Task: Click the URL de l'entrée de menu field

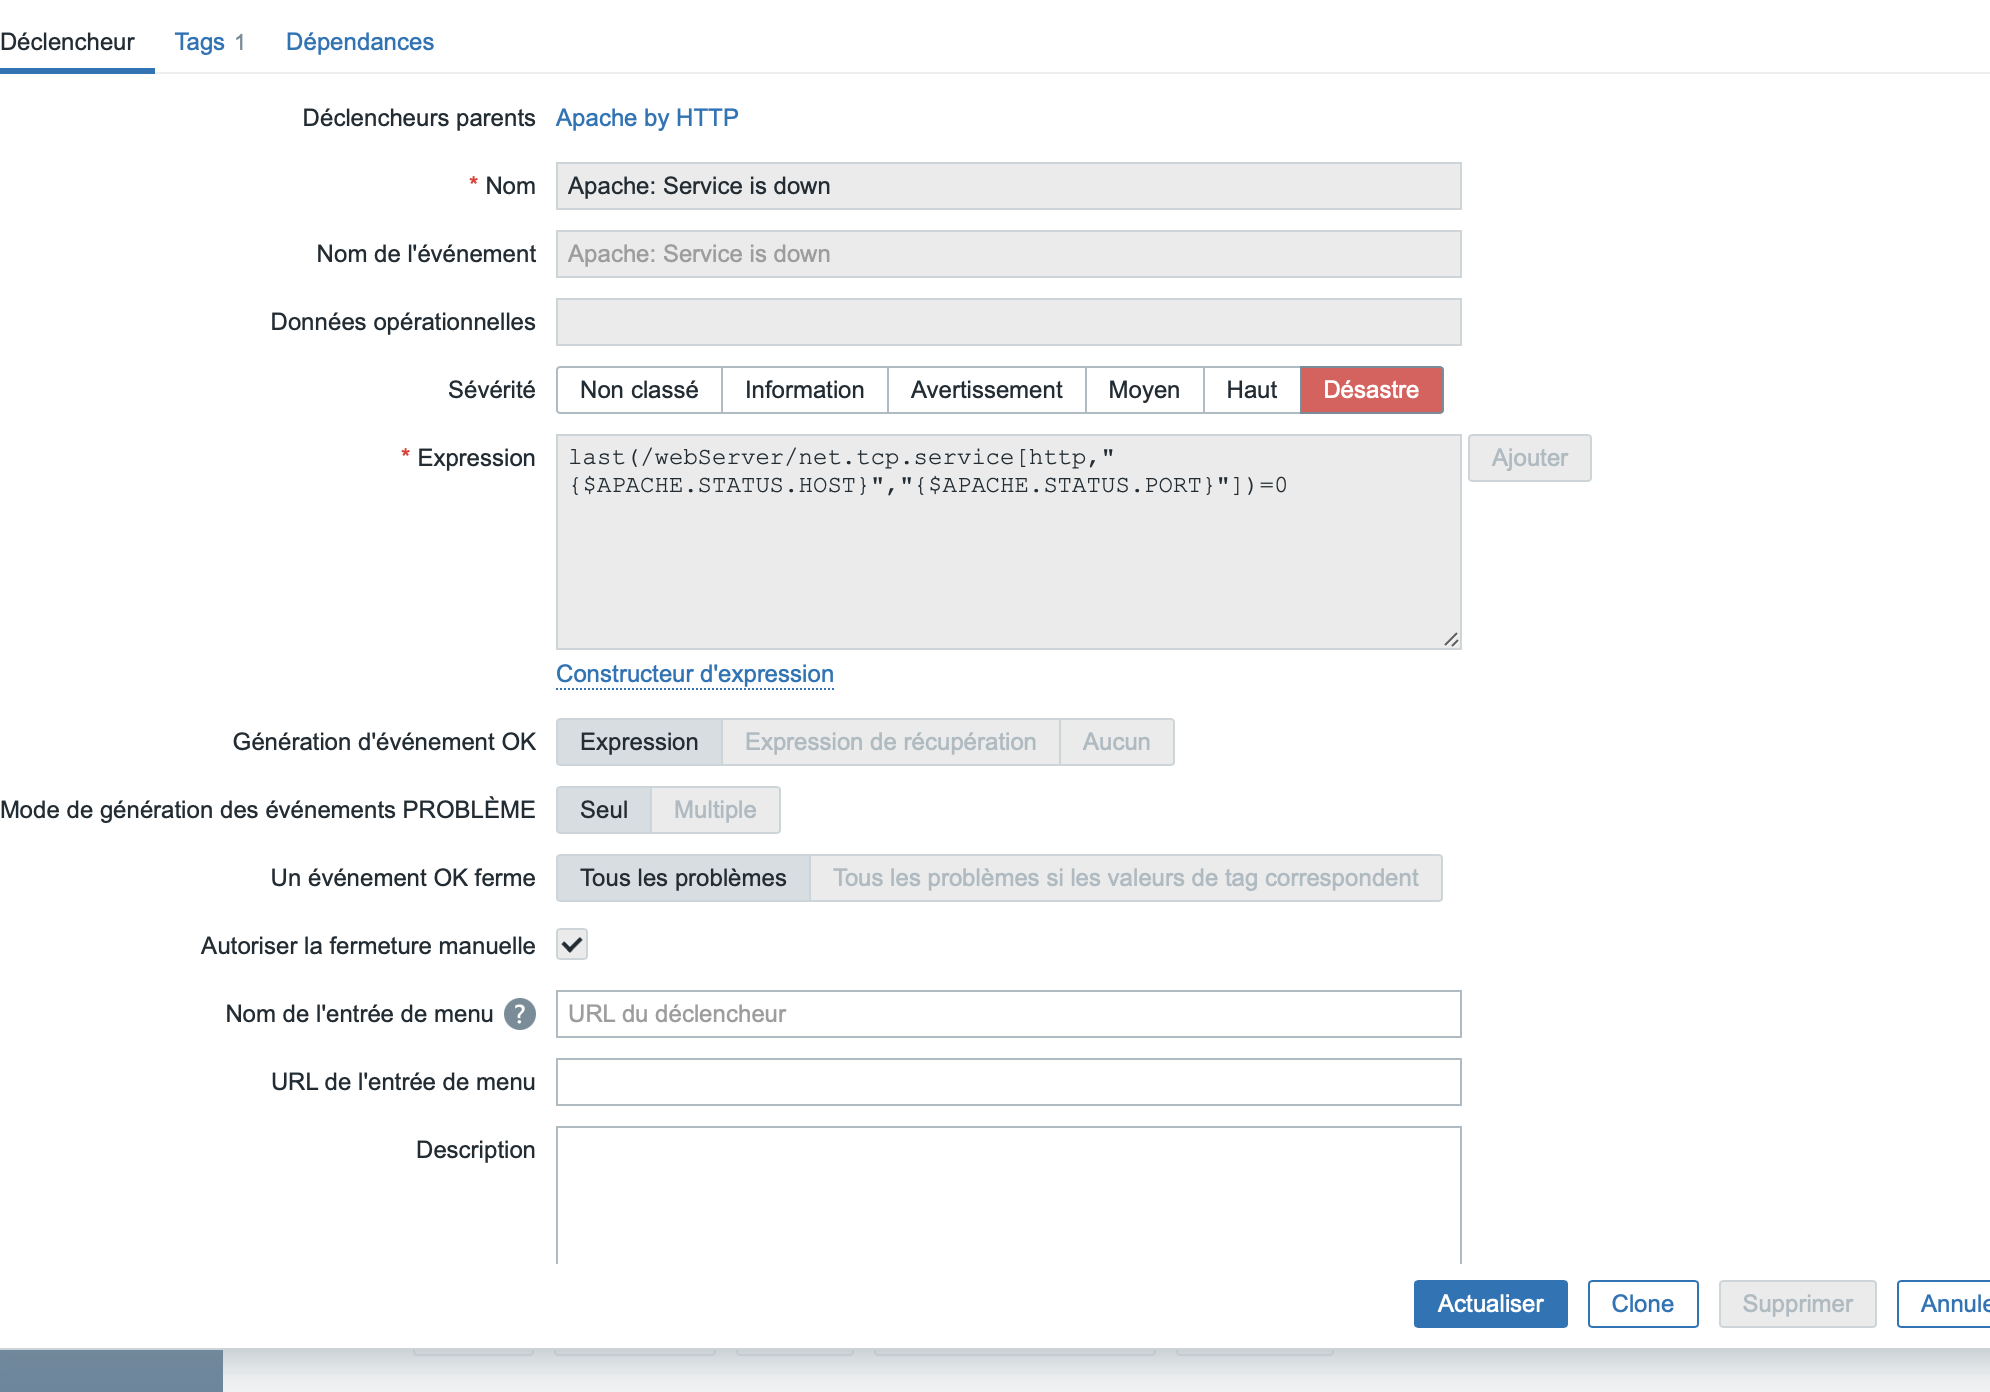Action: [x=1007, y=1082]
